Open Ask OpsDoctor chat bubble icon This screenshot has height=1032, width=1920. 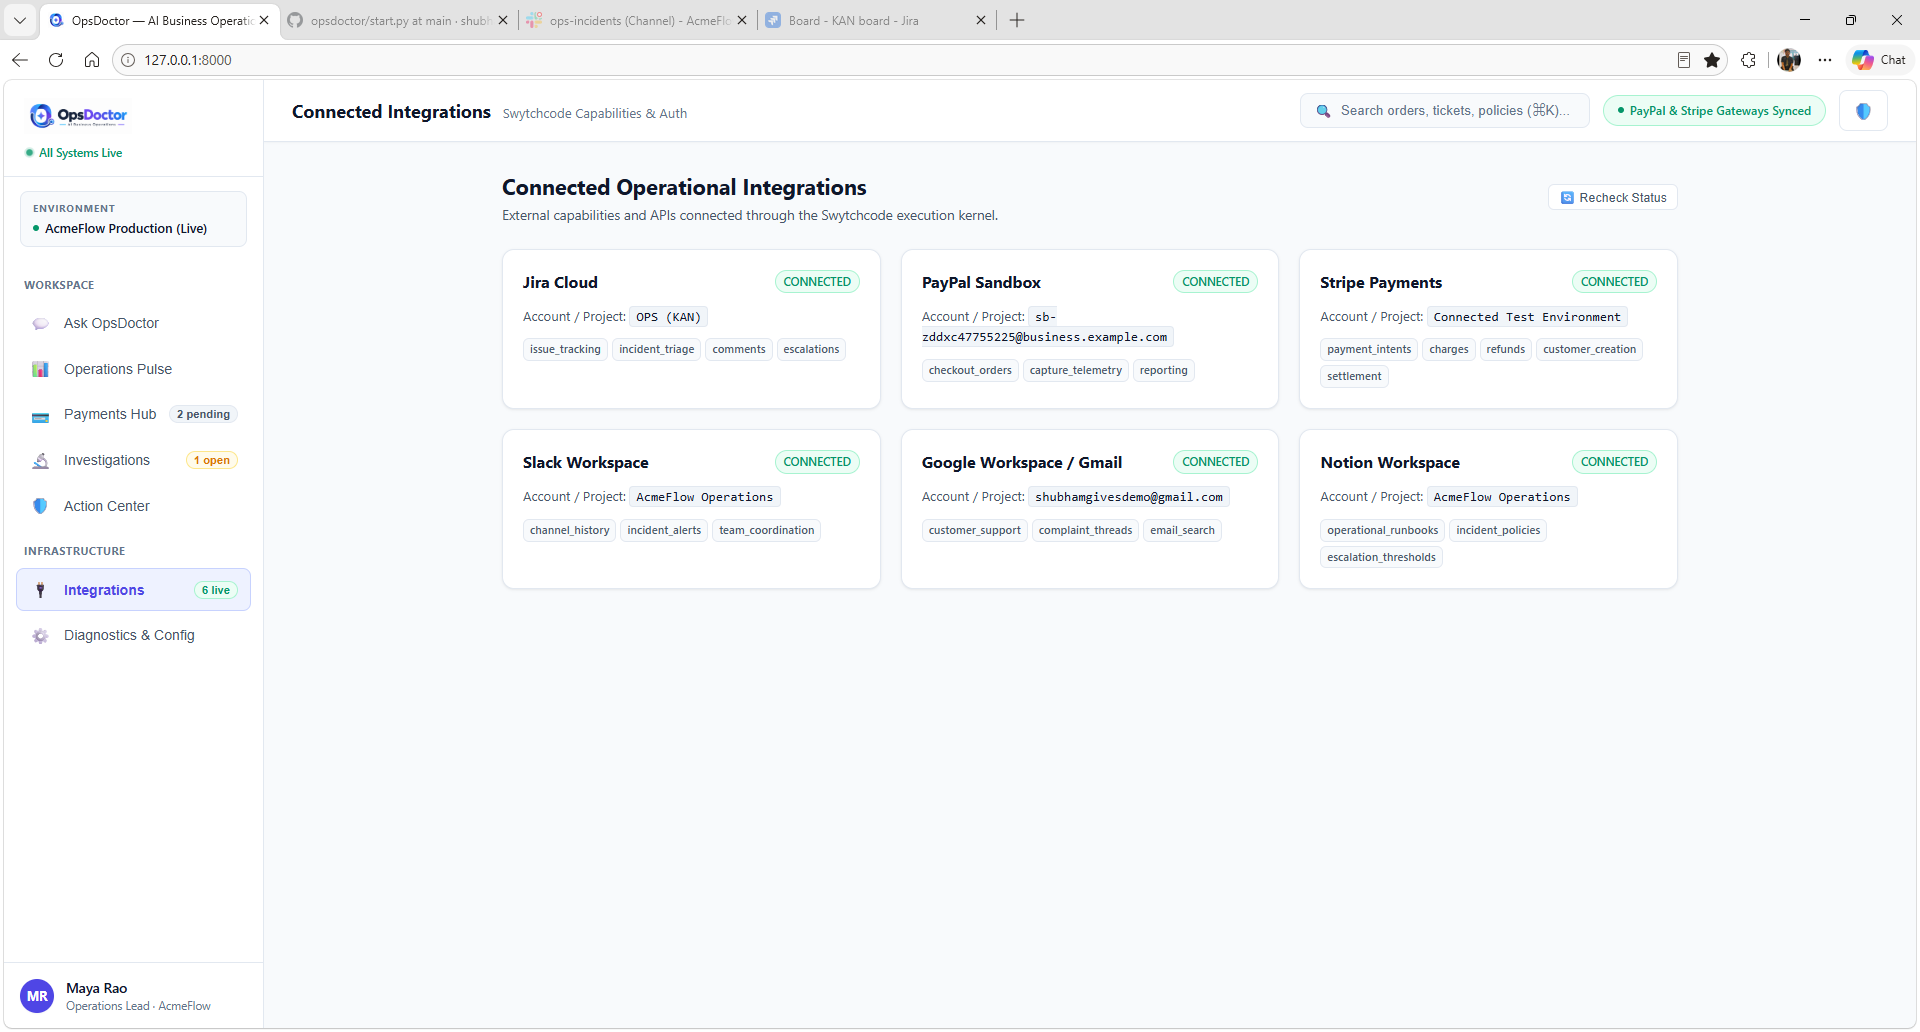40,324
